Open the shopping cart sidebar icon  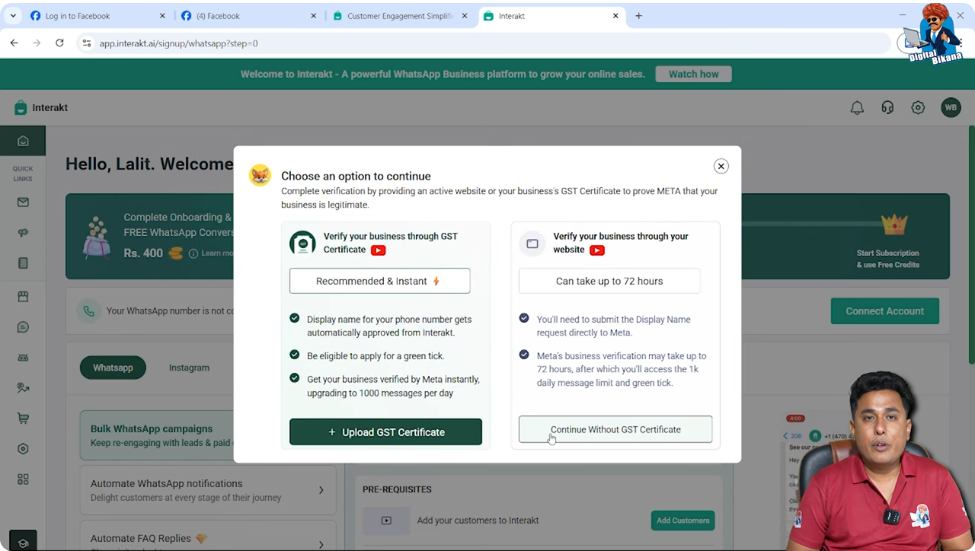coord(23,419)
